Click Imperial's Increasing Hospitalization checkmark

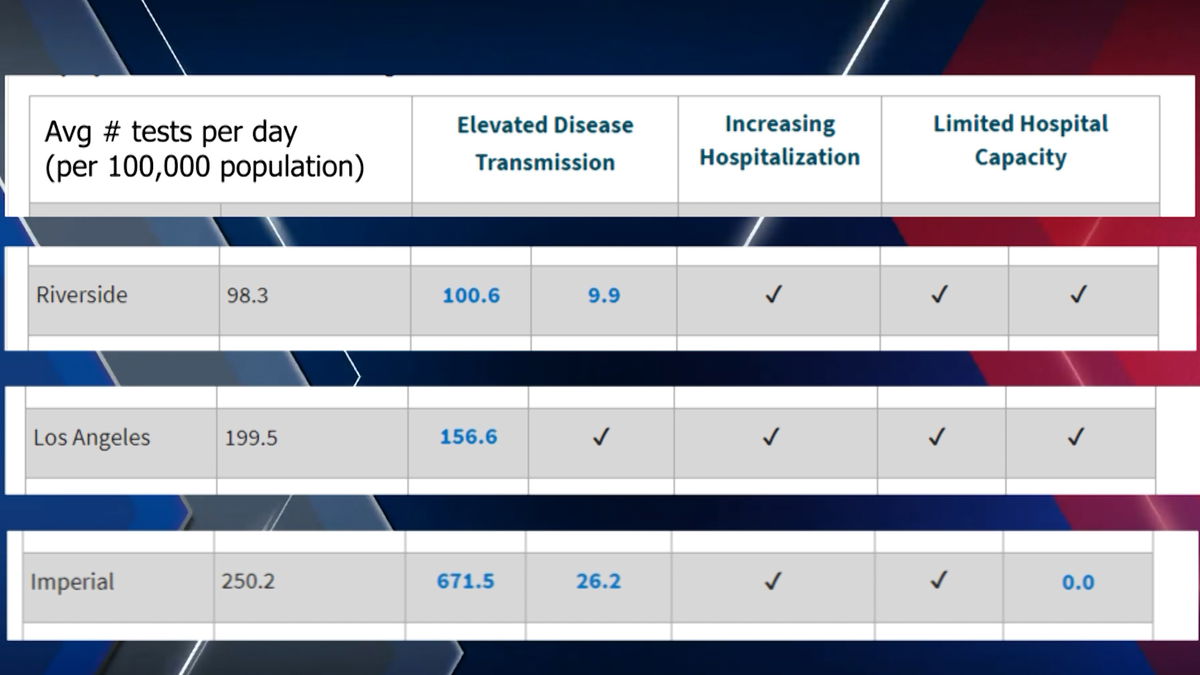[771, 581]
